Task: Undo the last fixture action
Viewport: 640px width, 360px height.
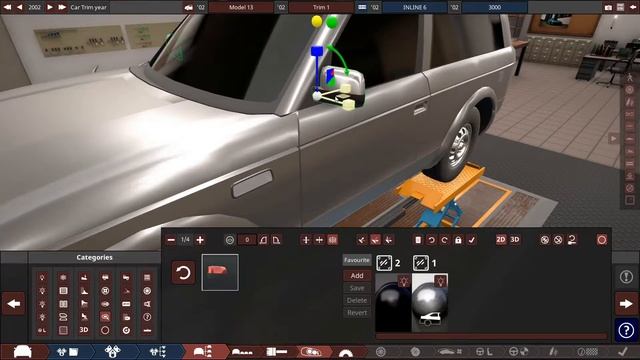Action: 431,240
